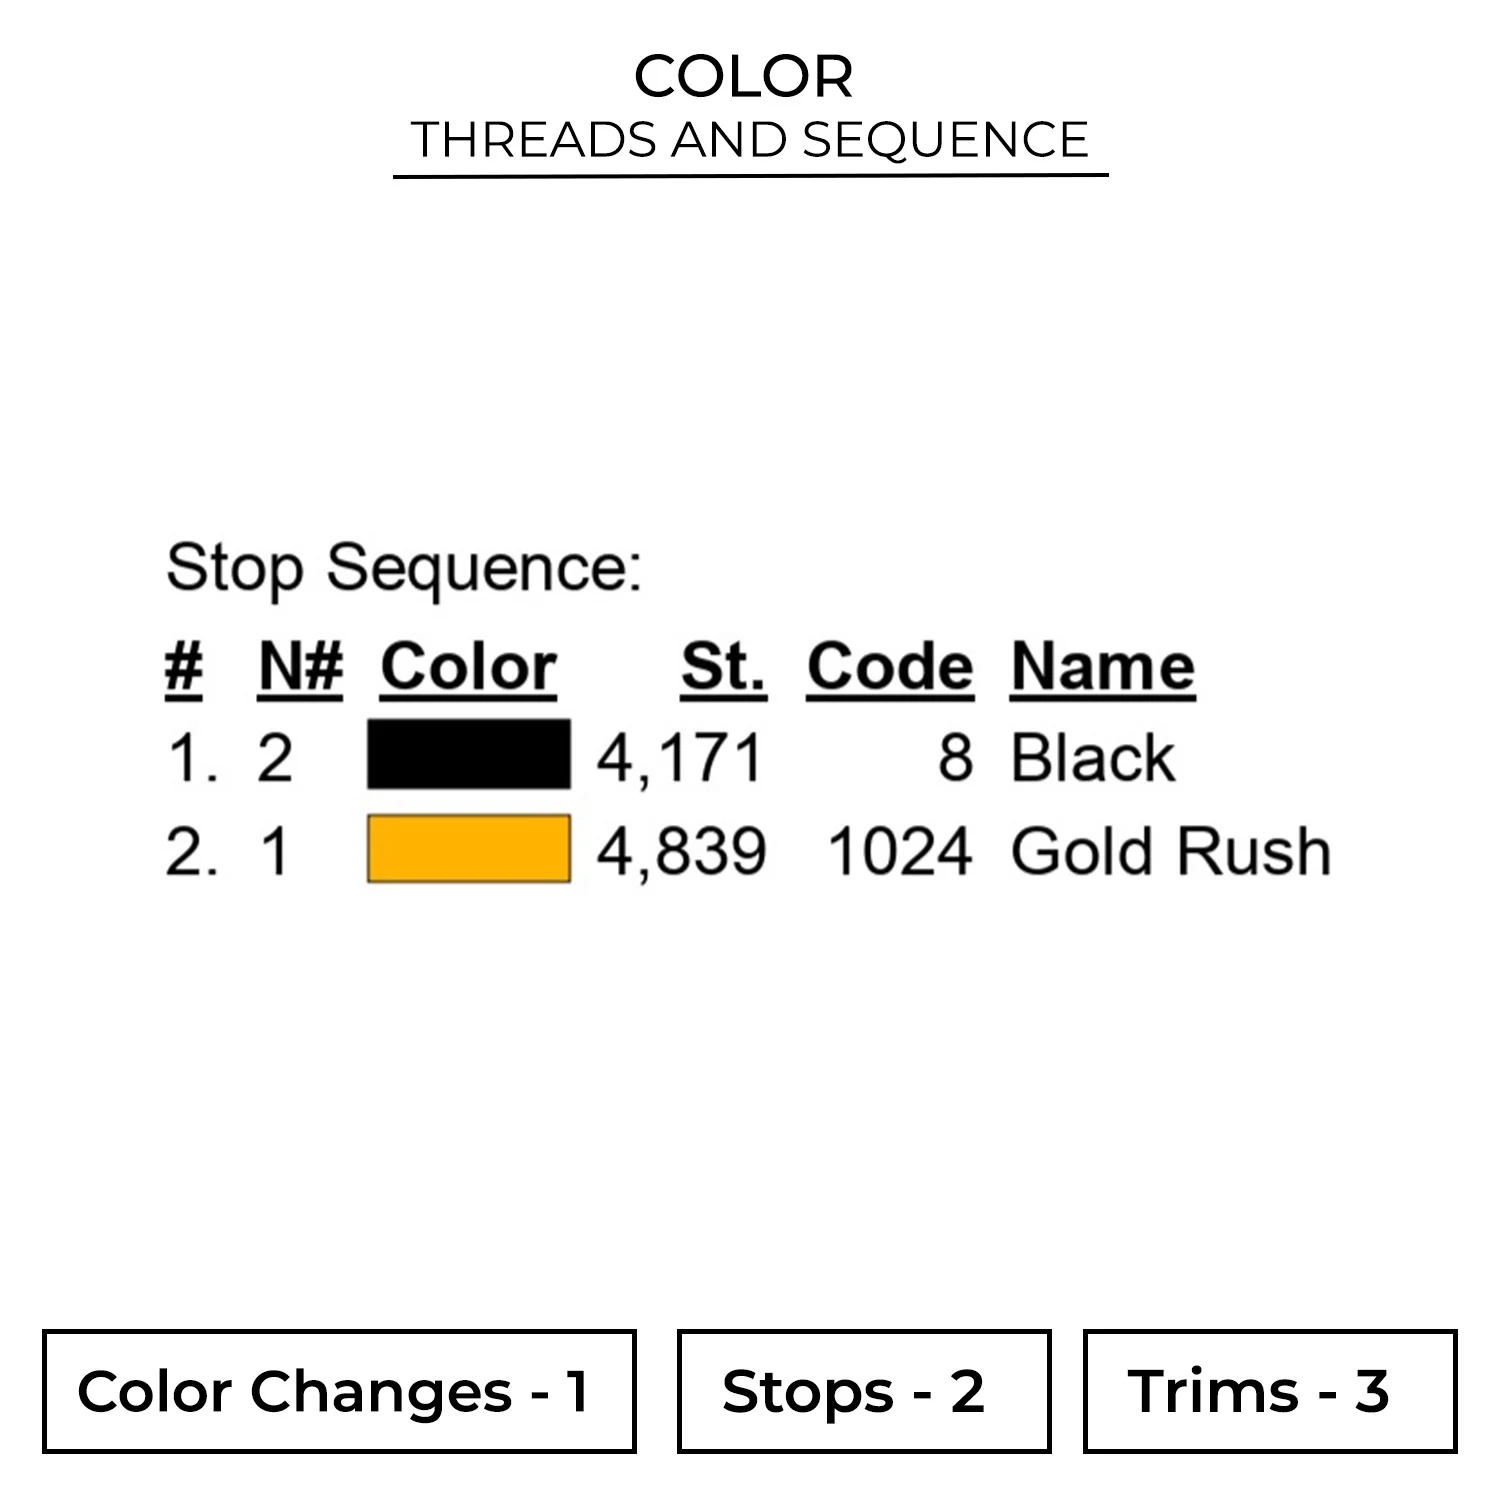Click the Gold Rush thread name
Viewport: 1500px width, 1500px height.
click(x=1170, y=852)
